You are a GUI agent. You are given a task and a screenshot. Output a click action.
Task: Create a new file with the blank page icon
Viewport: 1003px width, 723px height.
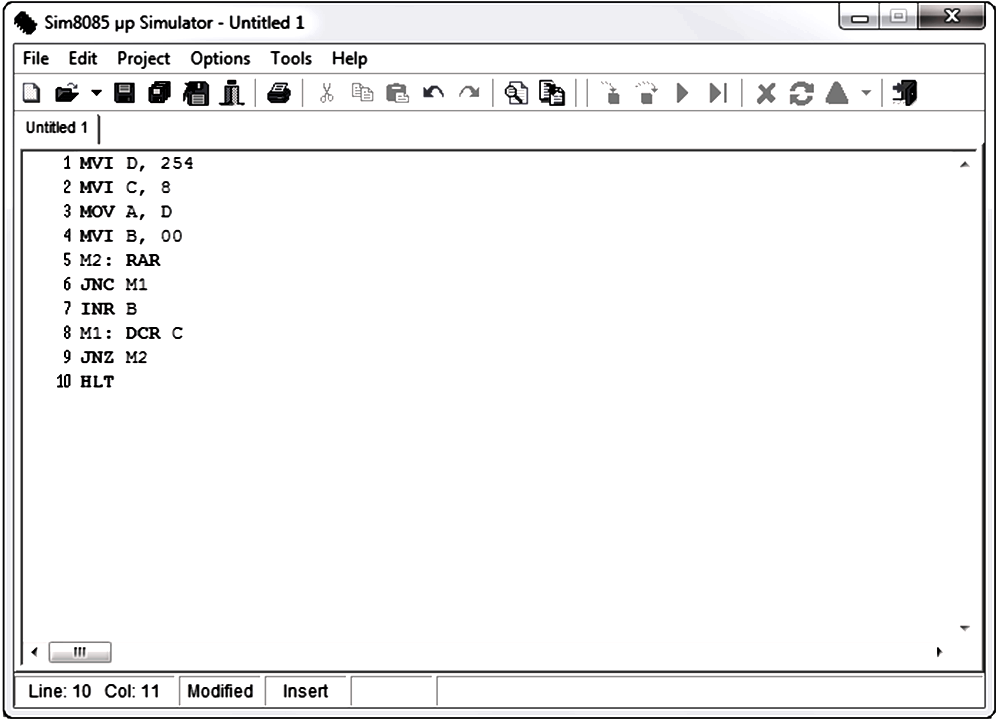coord(31,93)
